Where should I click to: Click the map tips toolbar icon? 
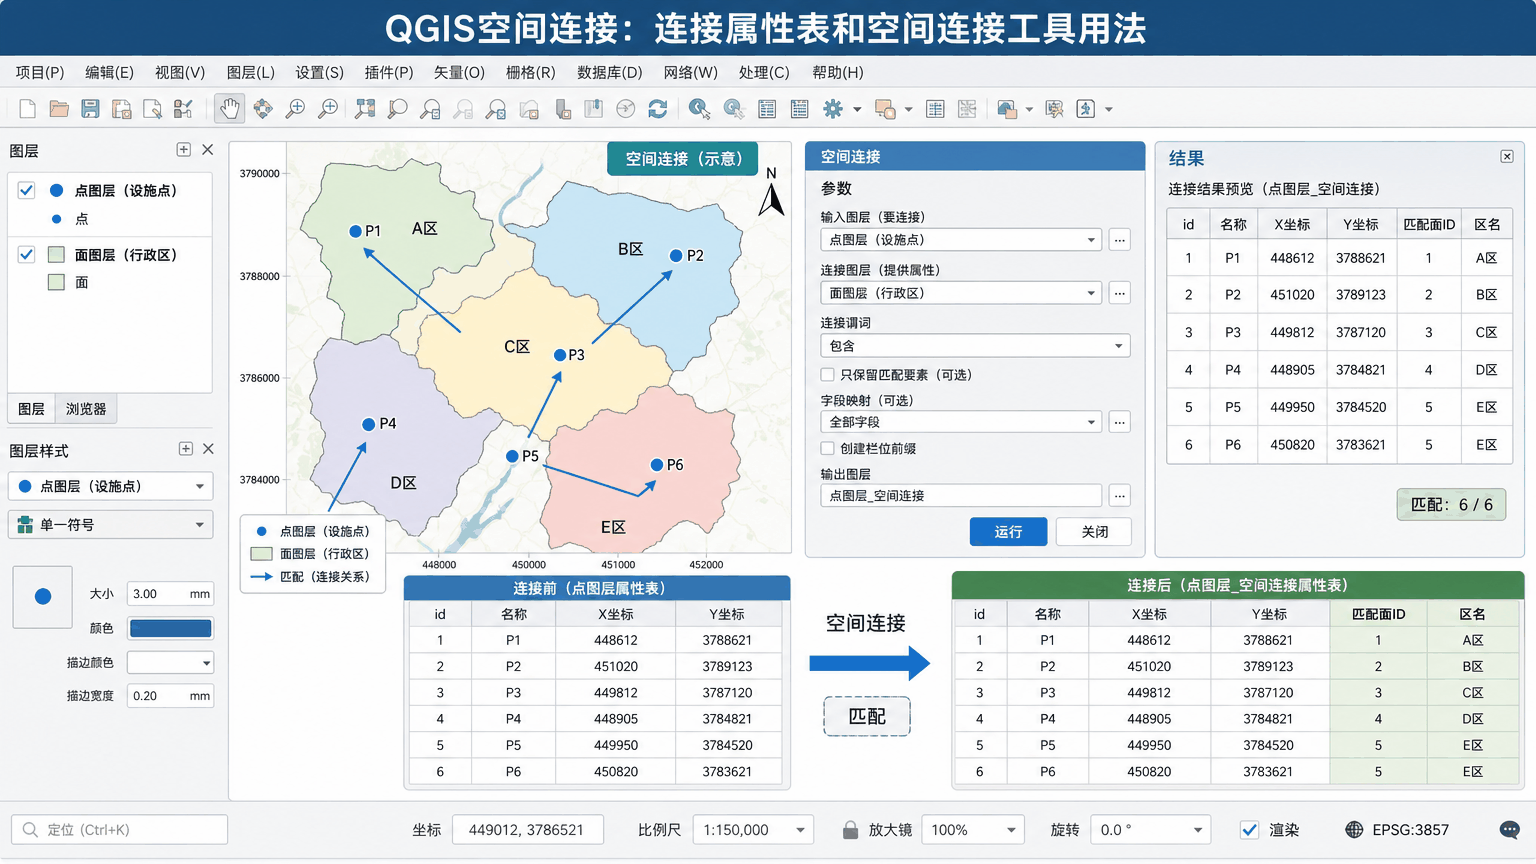tap(1054, 109)
